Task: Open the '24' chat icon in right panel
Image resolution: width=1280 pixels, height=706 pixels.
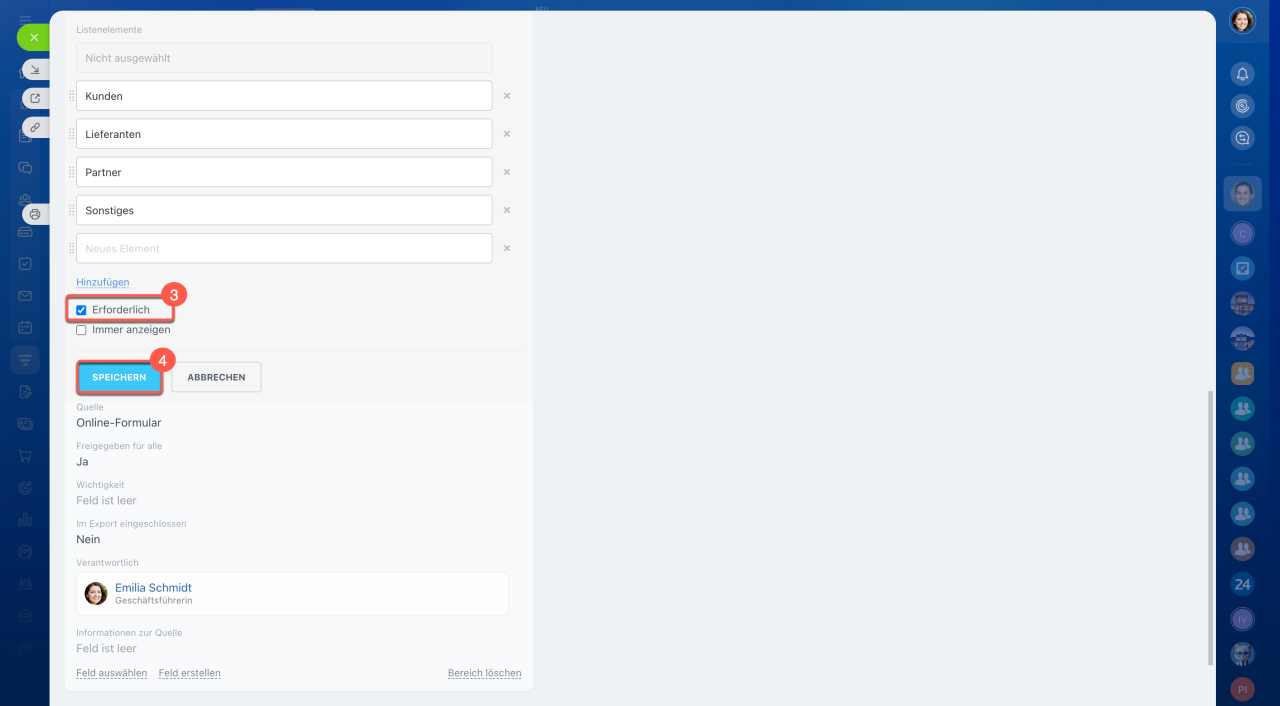Action: pos(1242,584)
